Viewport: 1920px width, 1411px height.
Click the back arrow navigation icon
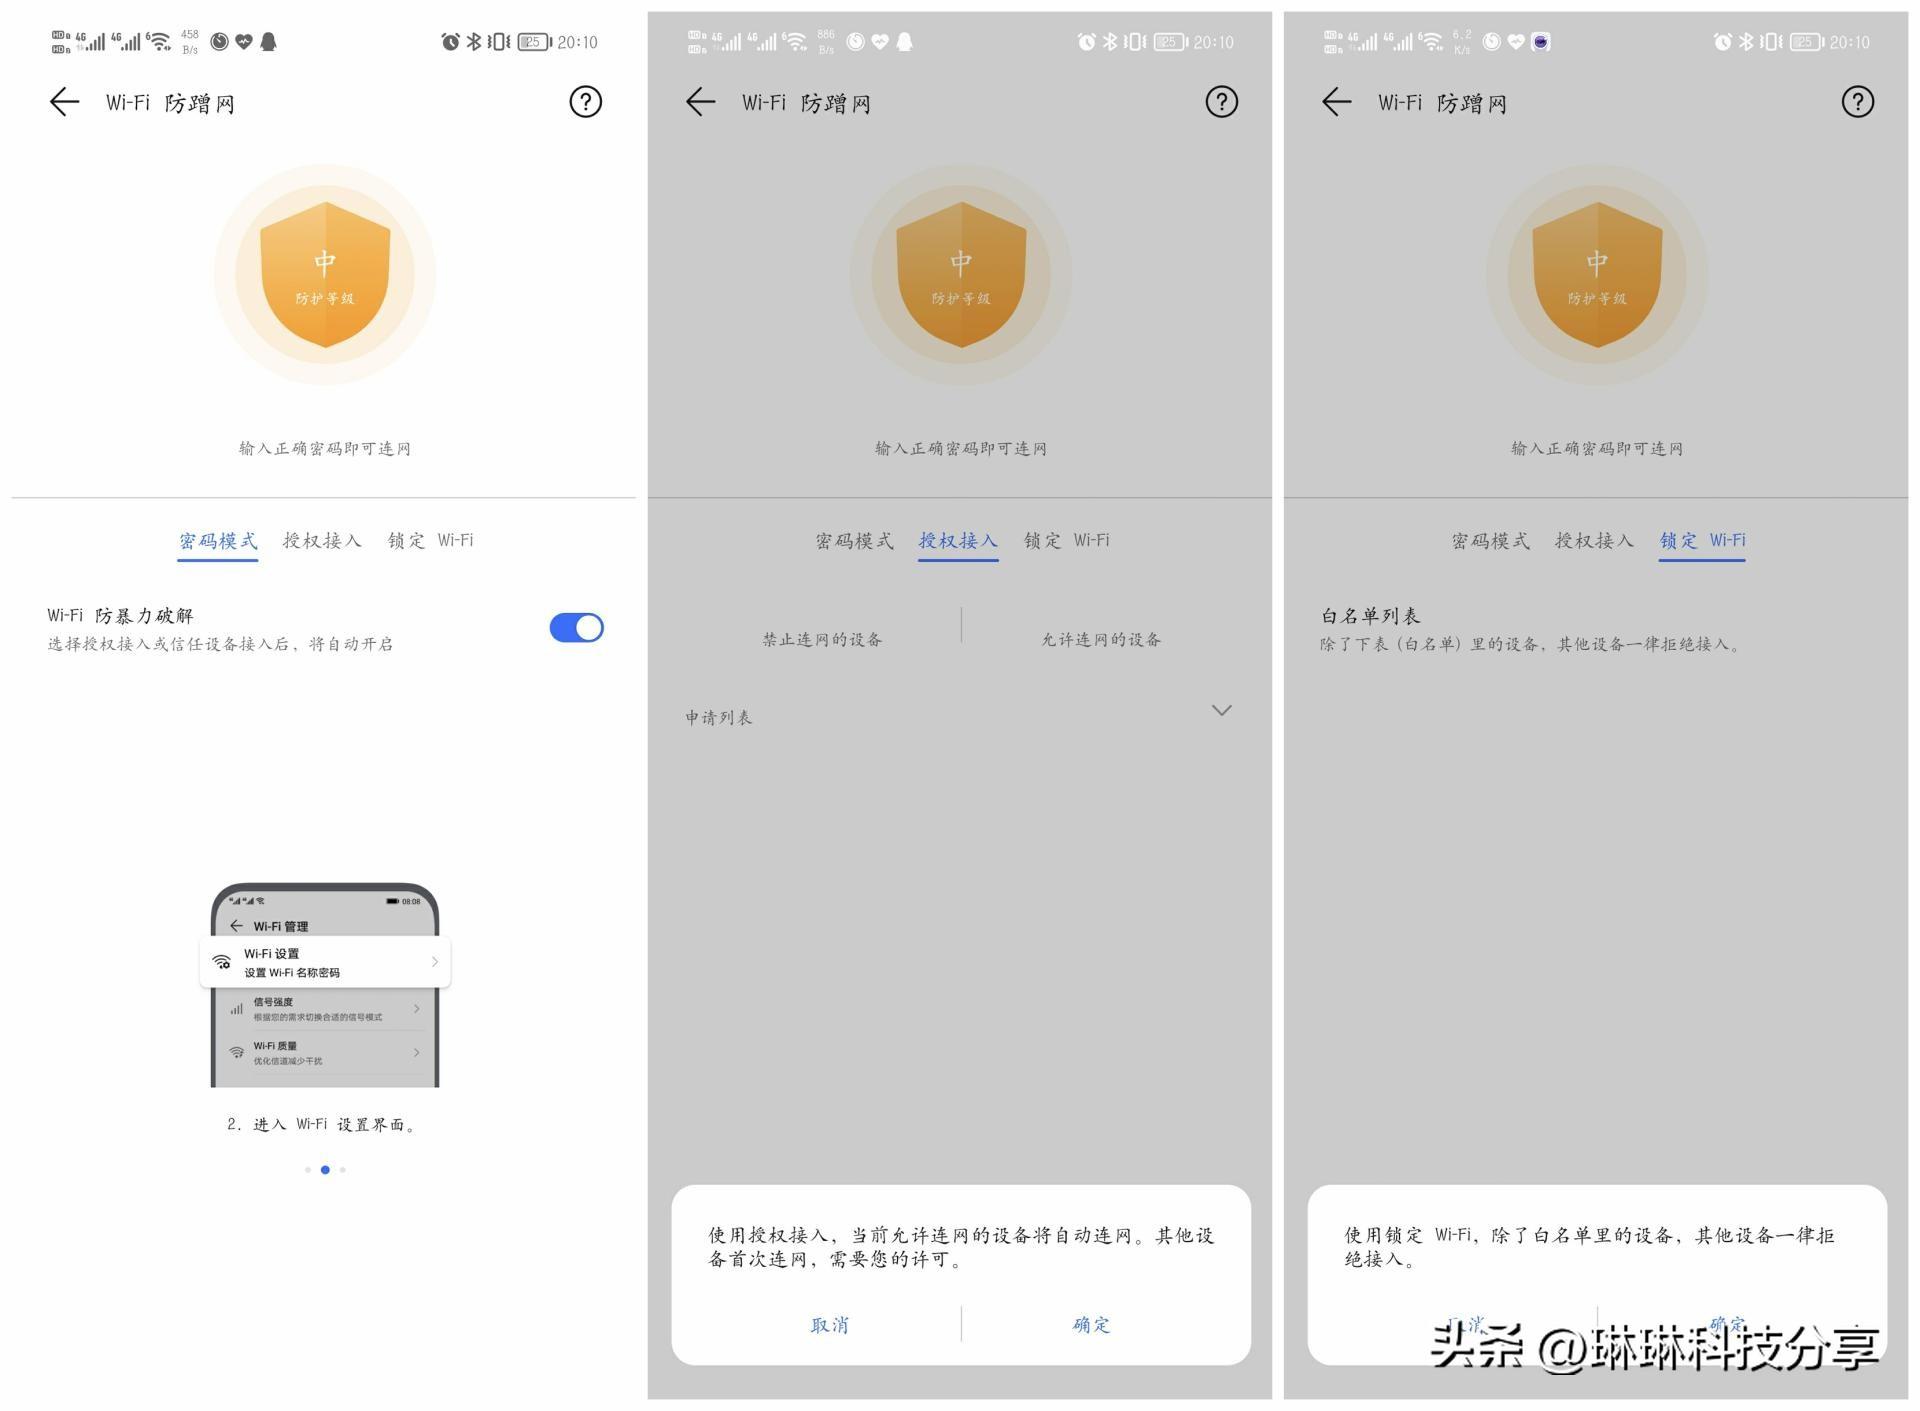pos(60,100)
